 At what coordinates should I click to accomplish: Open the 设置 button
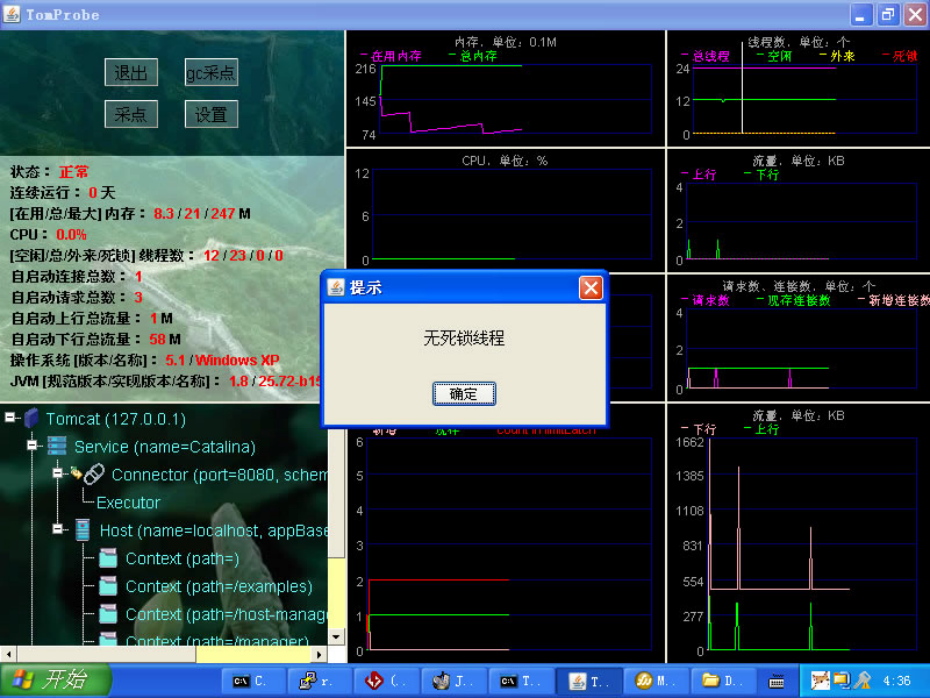[211, 114]
